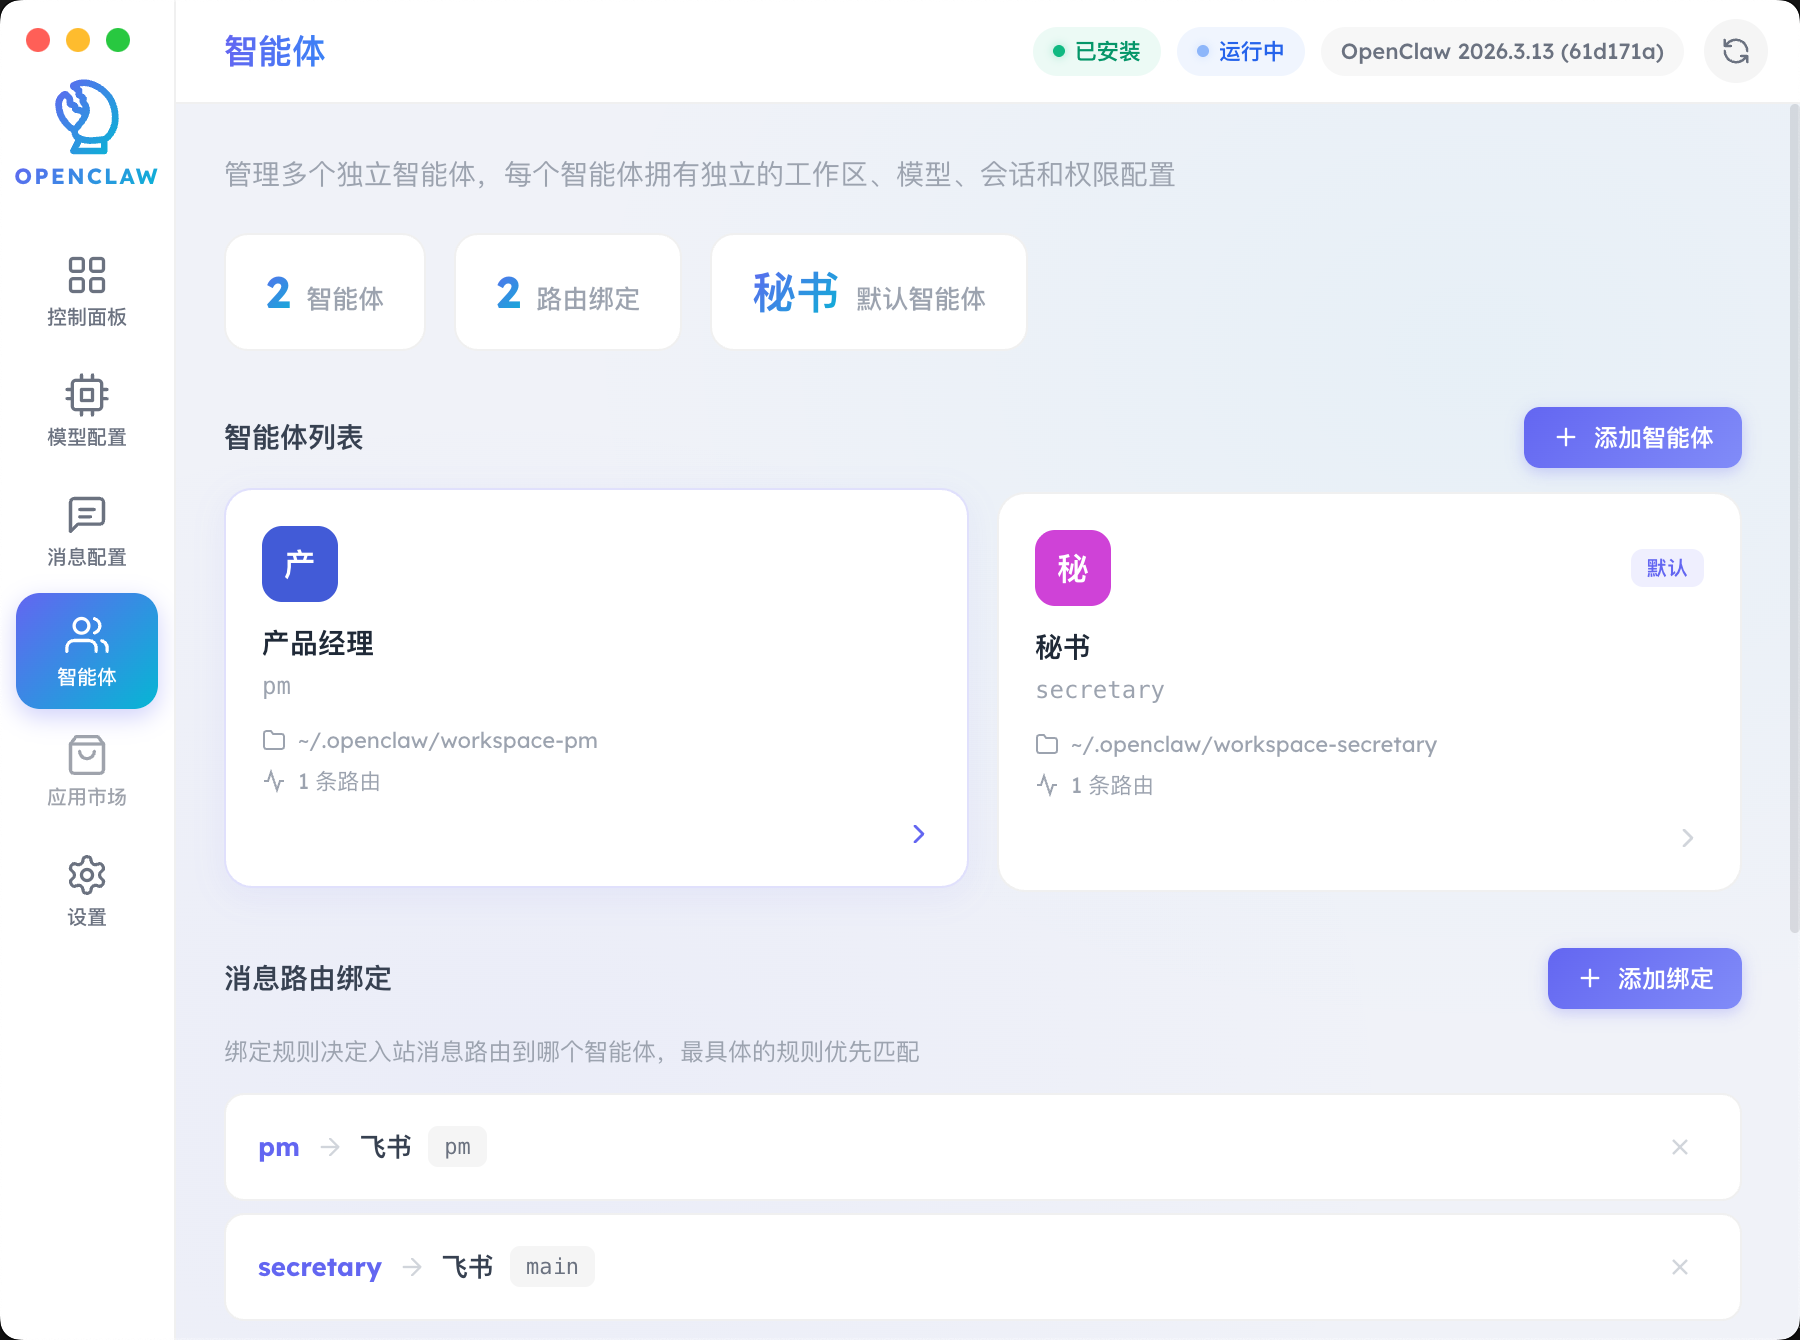The image size is (1800, 1340).
Task: Open the 控制面板 sidebar panel
Action: tap(87, 292)
